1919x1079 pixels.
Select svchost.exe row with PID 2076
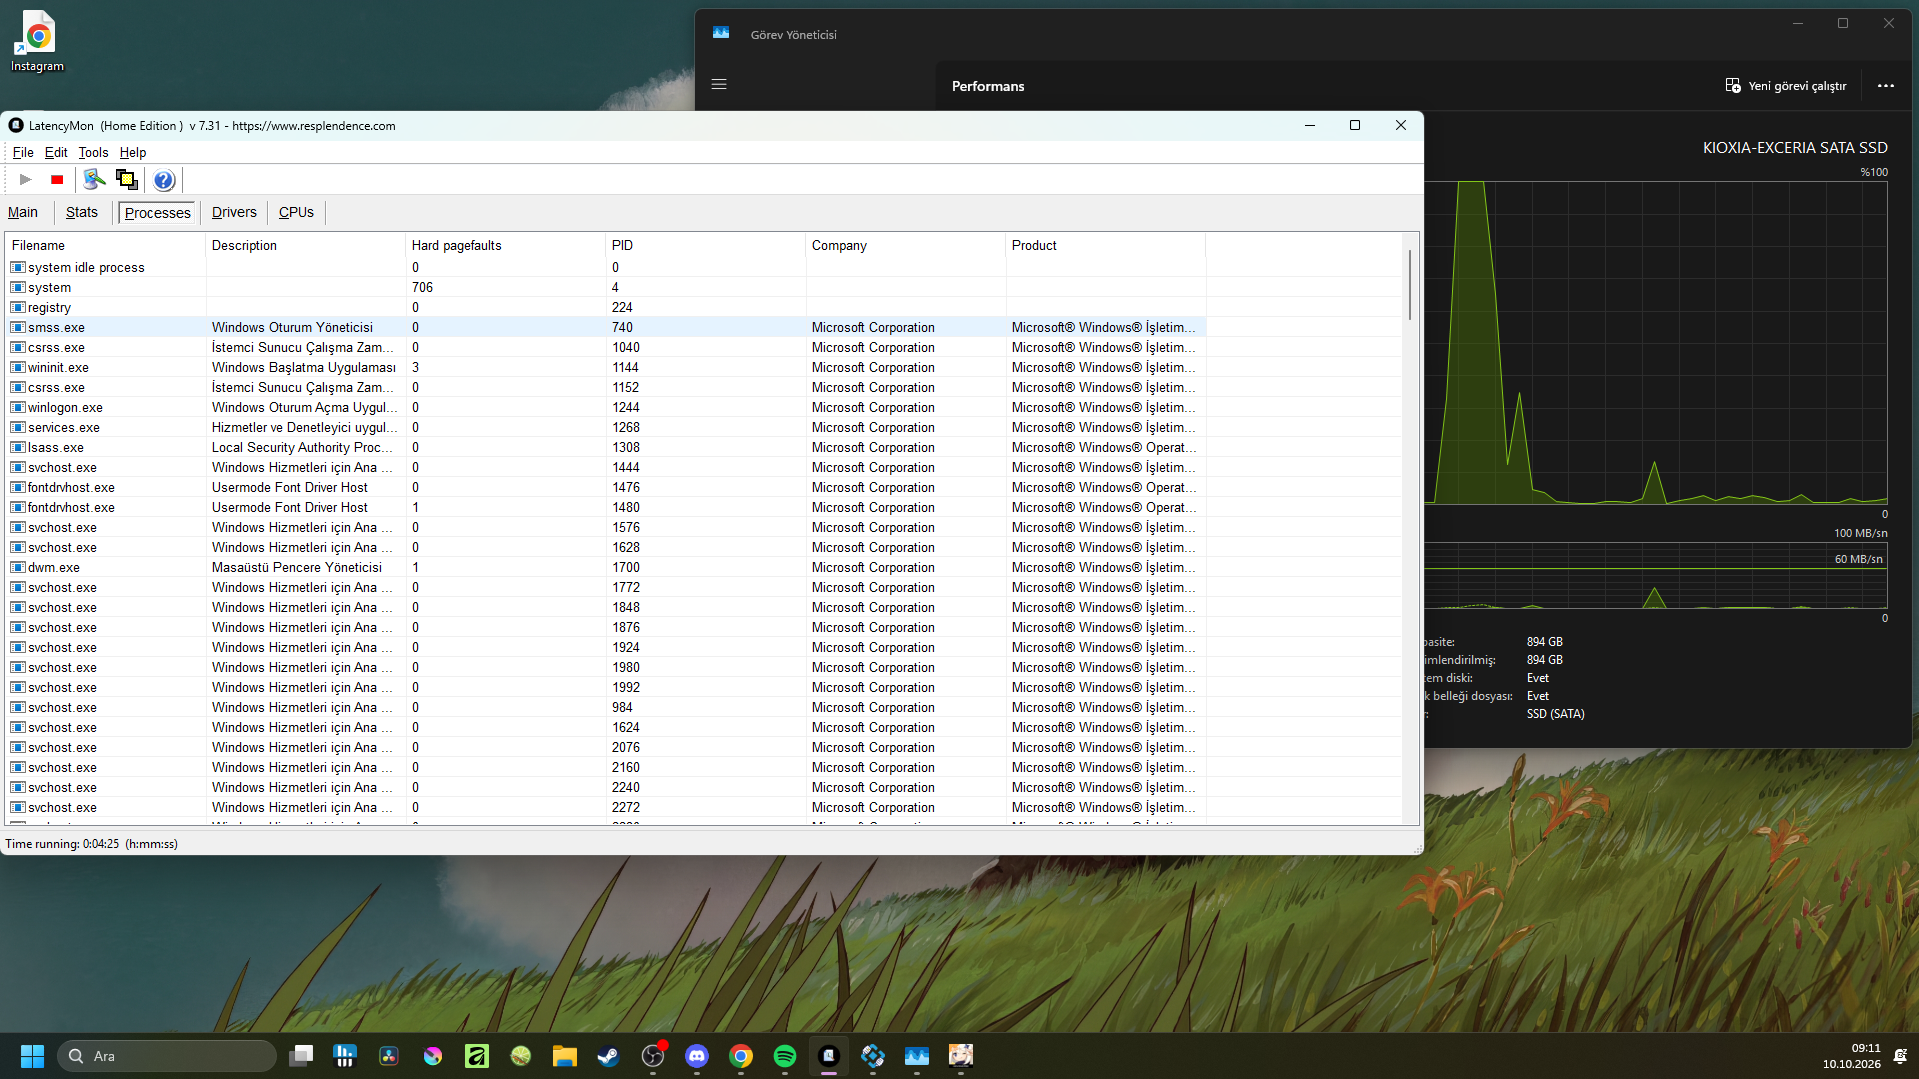click(x=606, y=747)
